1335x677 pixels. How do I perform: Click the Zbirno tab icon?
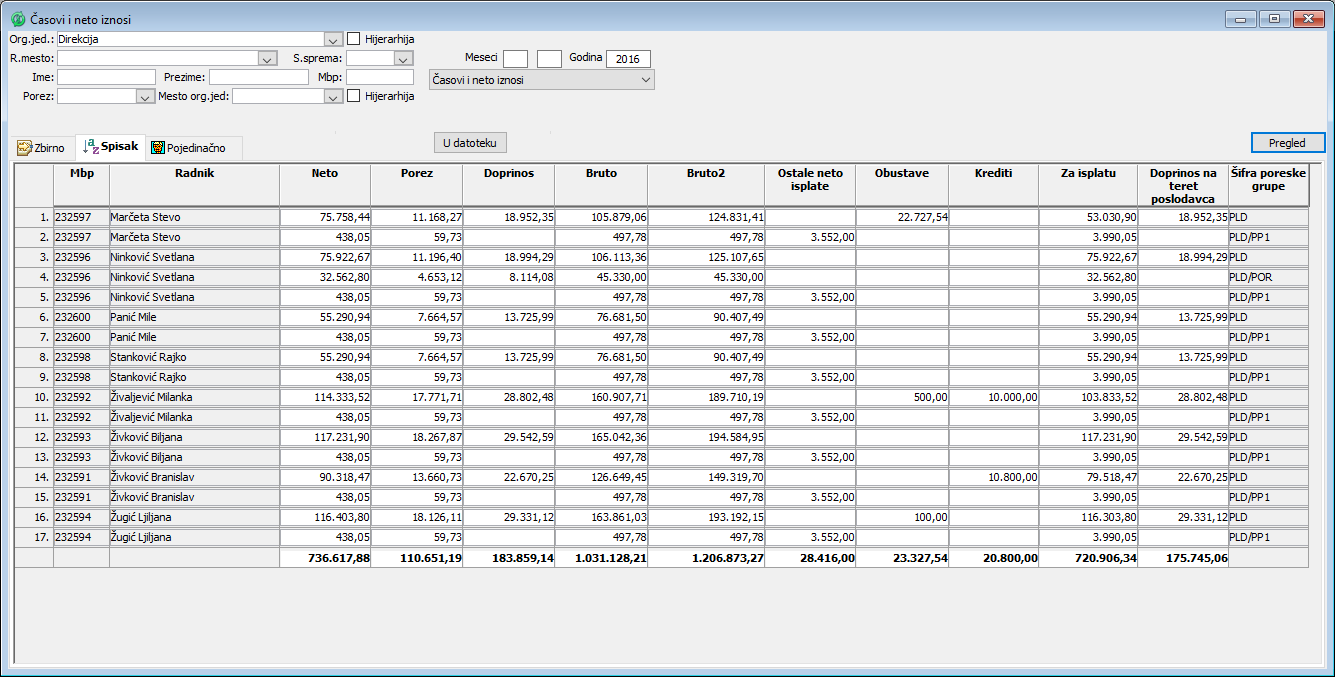coord(25,148)
